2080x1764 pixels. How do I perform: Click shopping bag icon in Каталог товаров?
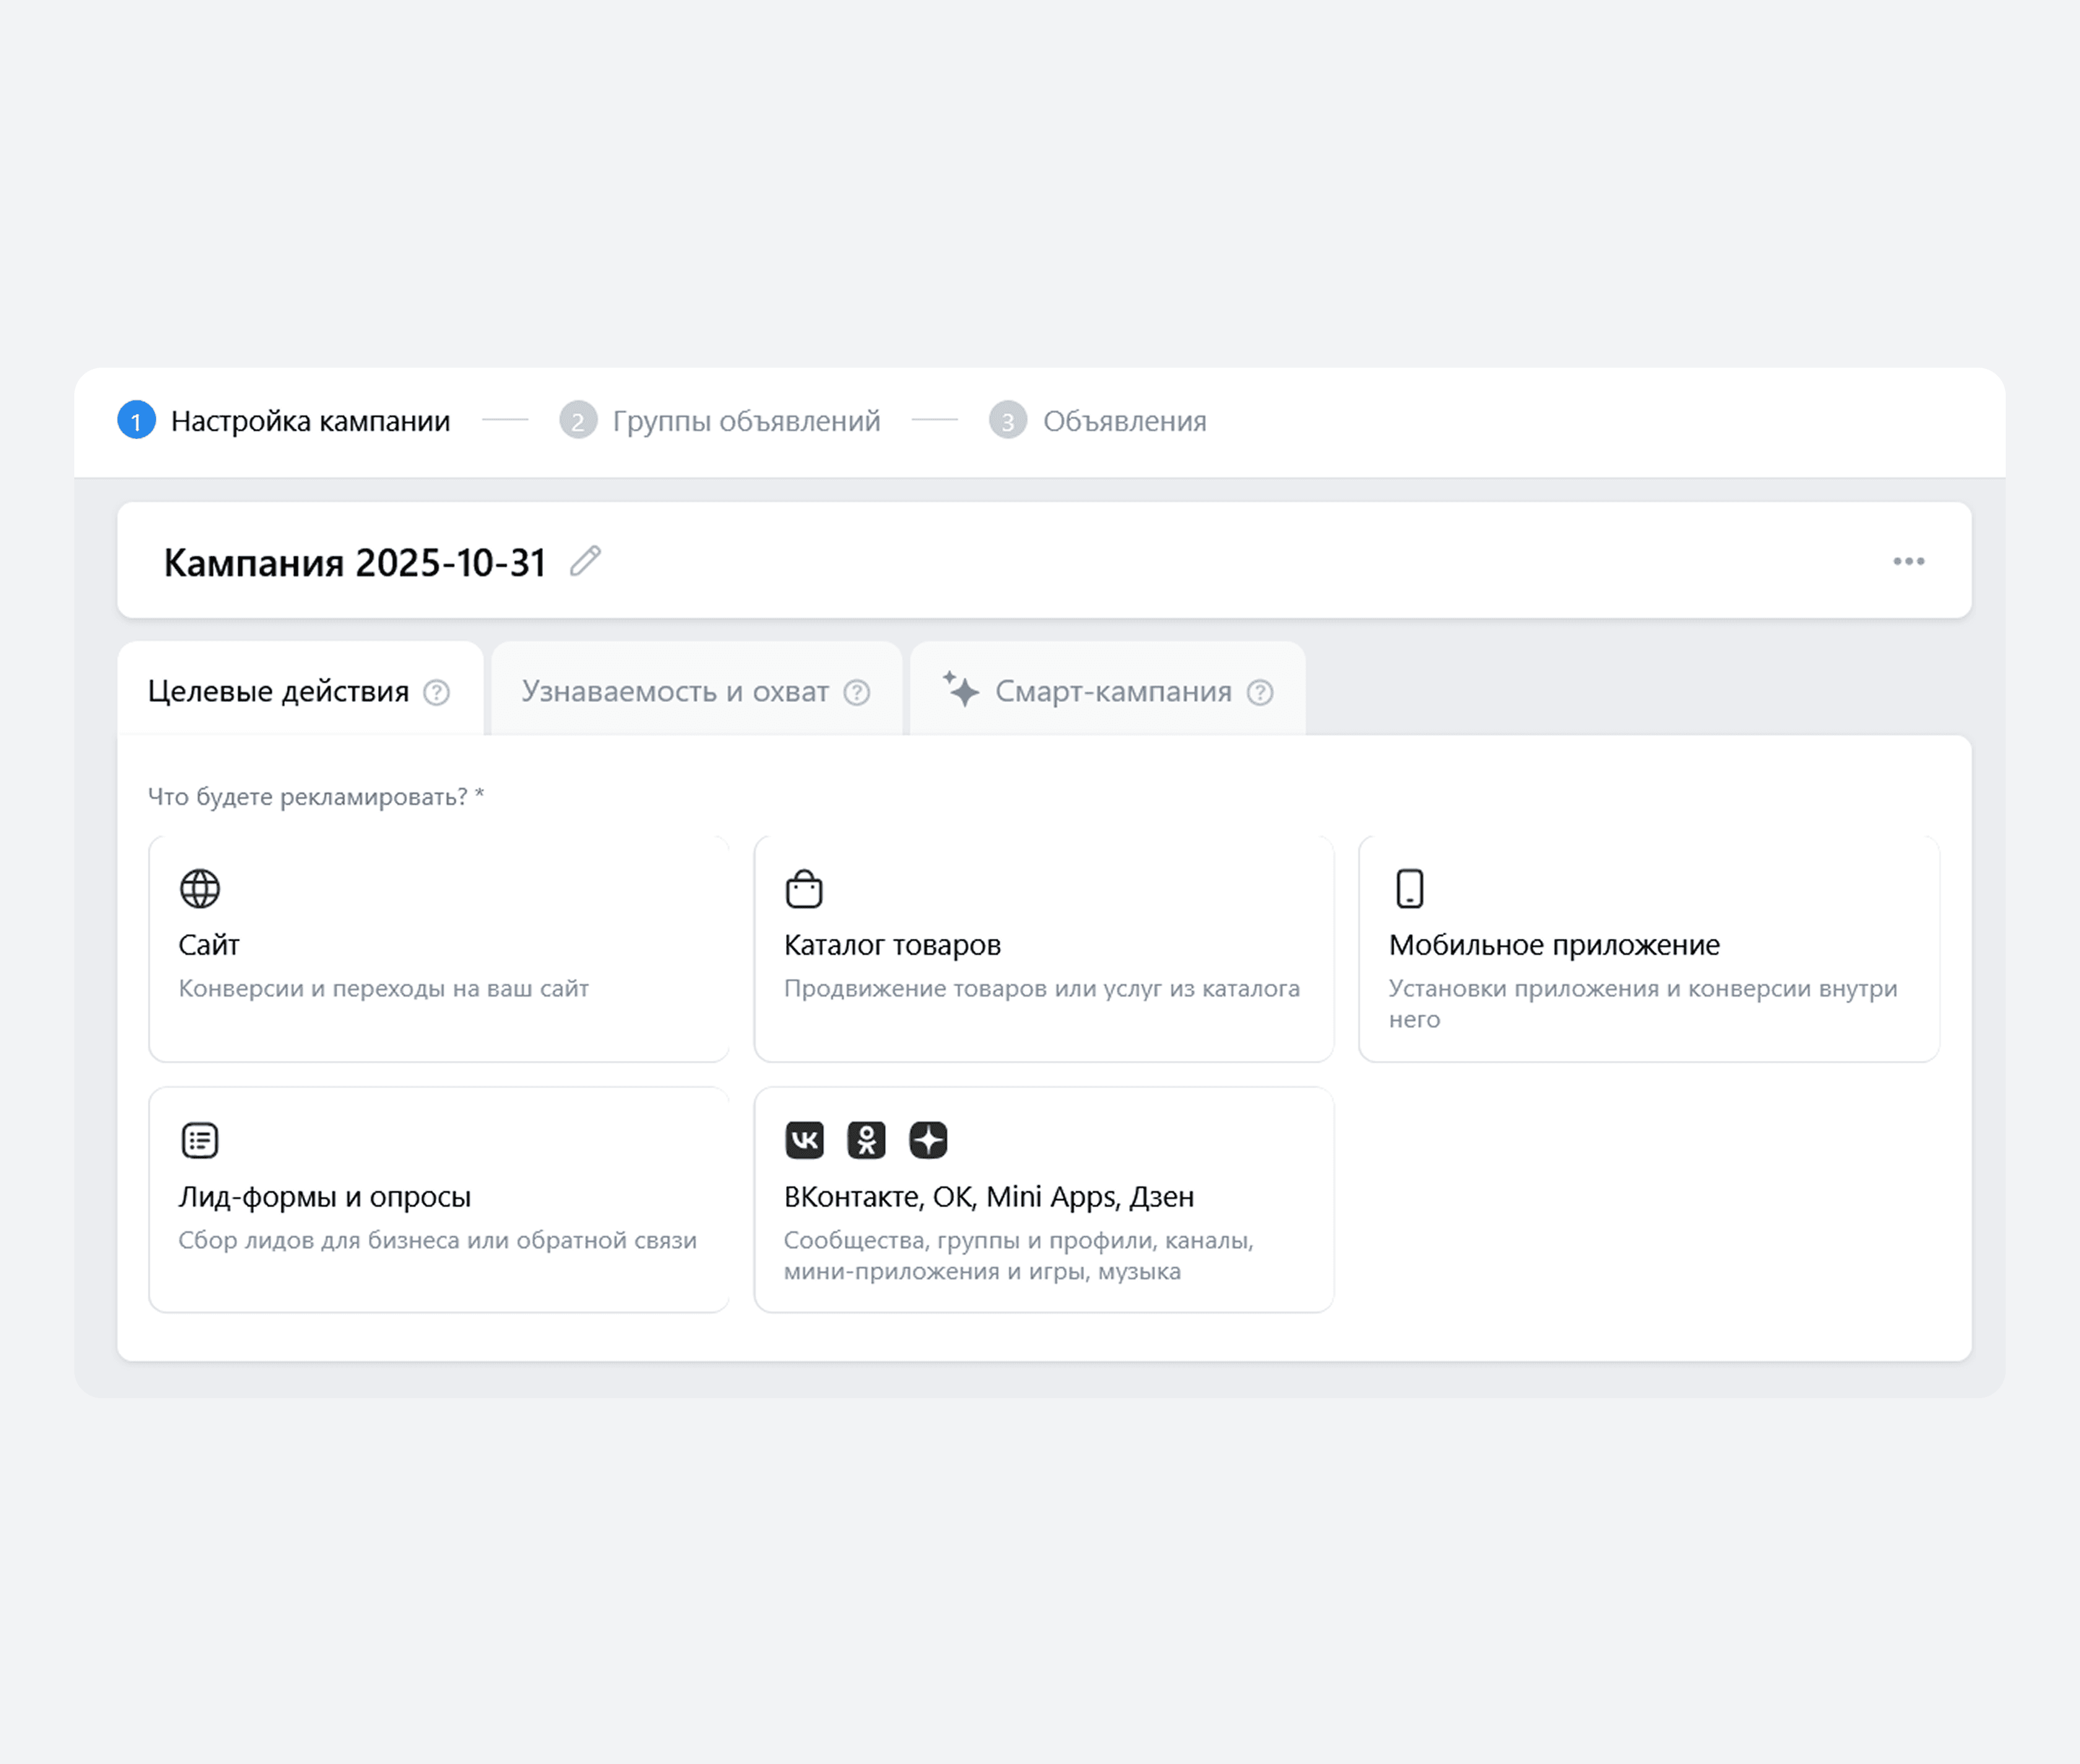(x=804, y=888)
